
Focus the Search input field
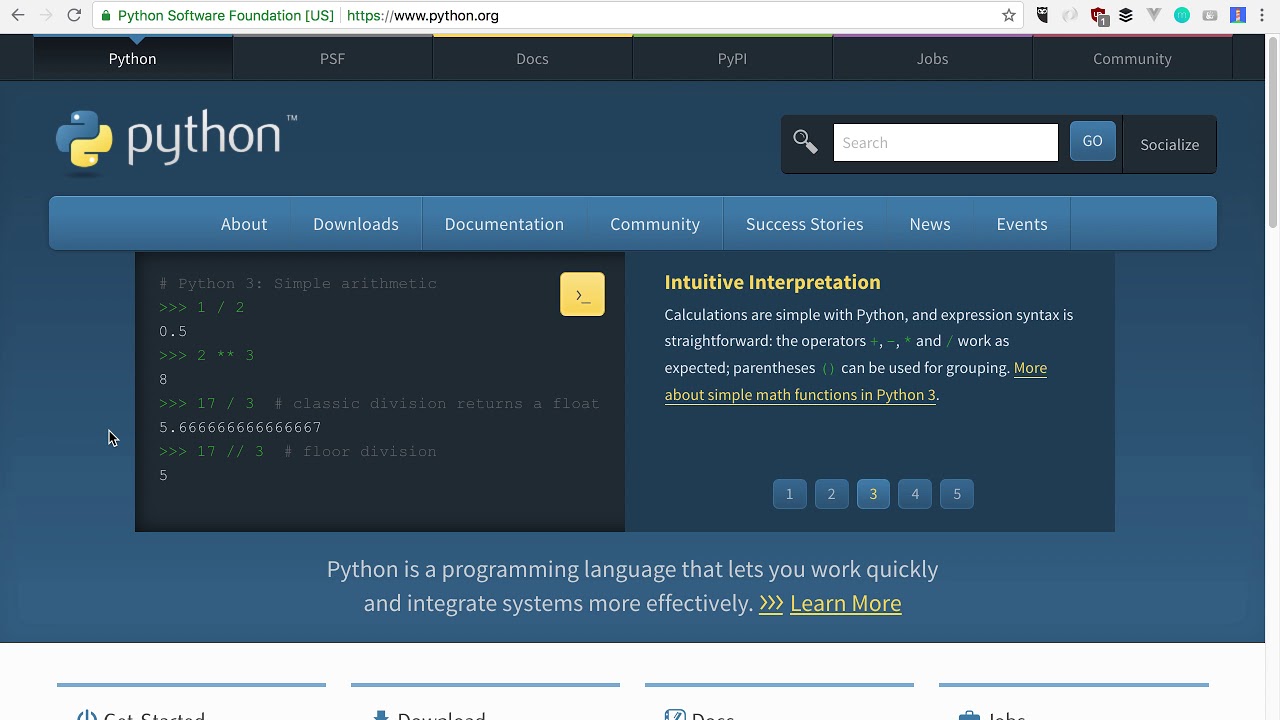[x=945, y=142]
